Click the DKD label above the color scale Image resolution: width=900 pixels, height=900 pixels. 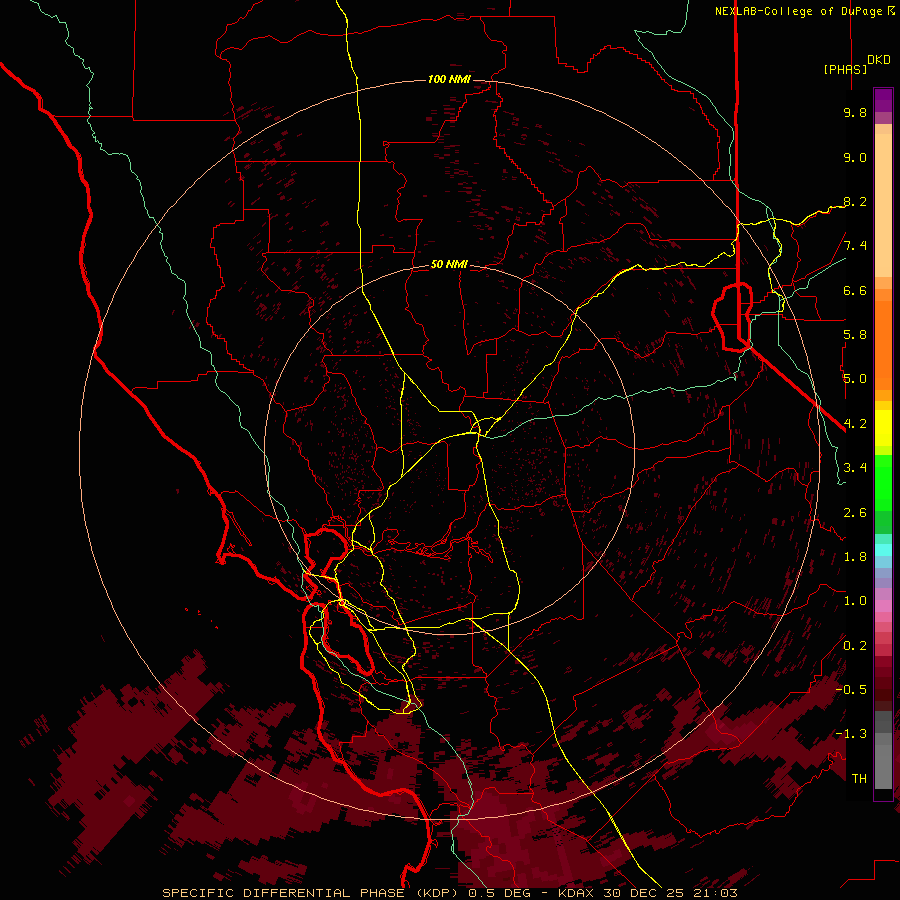click(878, 60)
